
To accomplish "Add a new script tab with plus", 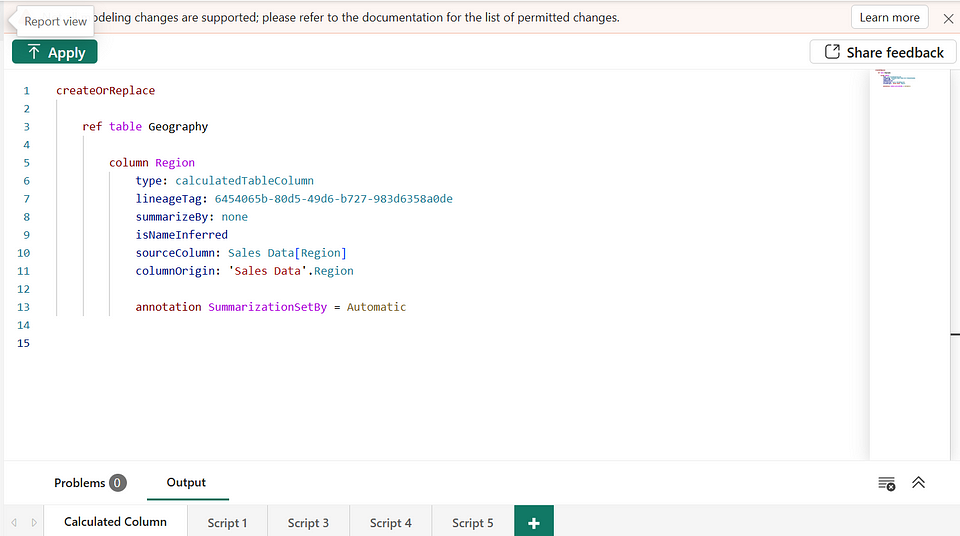I will click(534, 523).
